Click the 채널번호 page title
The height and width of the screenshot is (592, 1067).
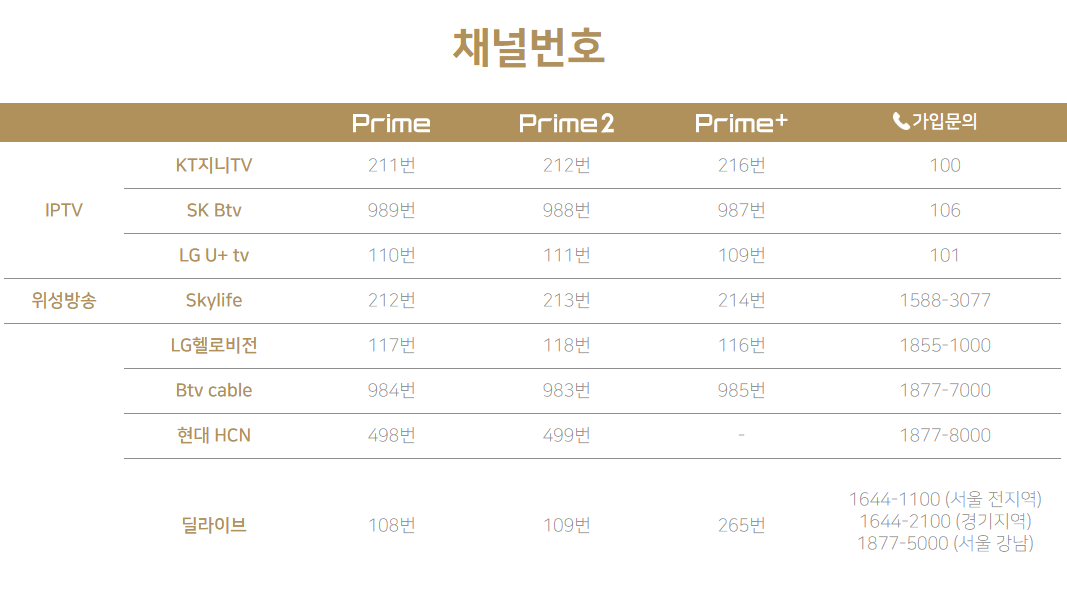tap(529, 47)
